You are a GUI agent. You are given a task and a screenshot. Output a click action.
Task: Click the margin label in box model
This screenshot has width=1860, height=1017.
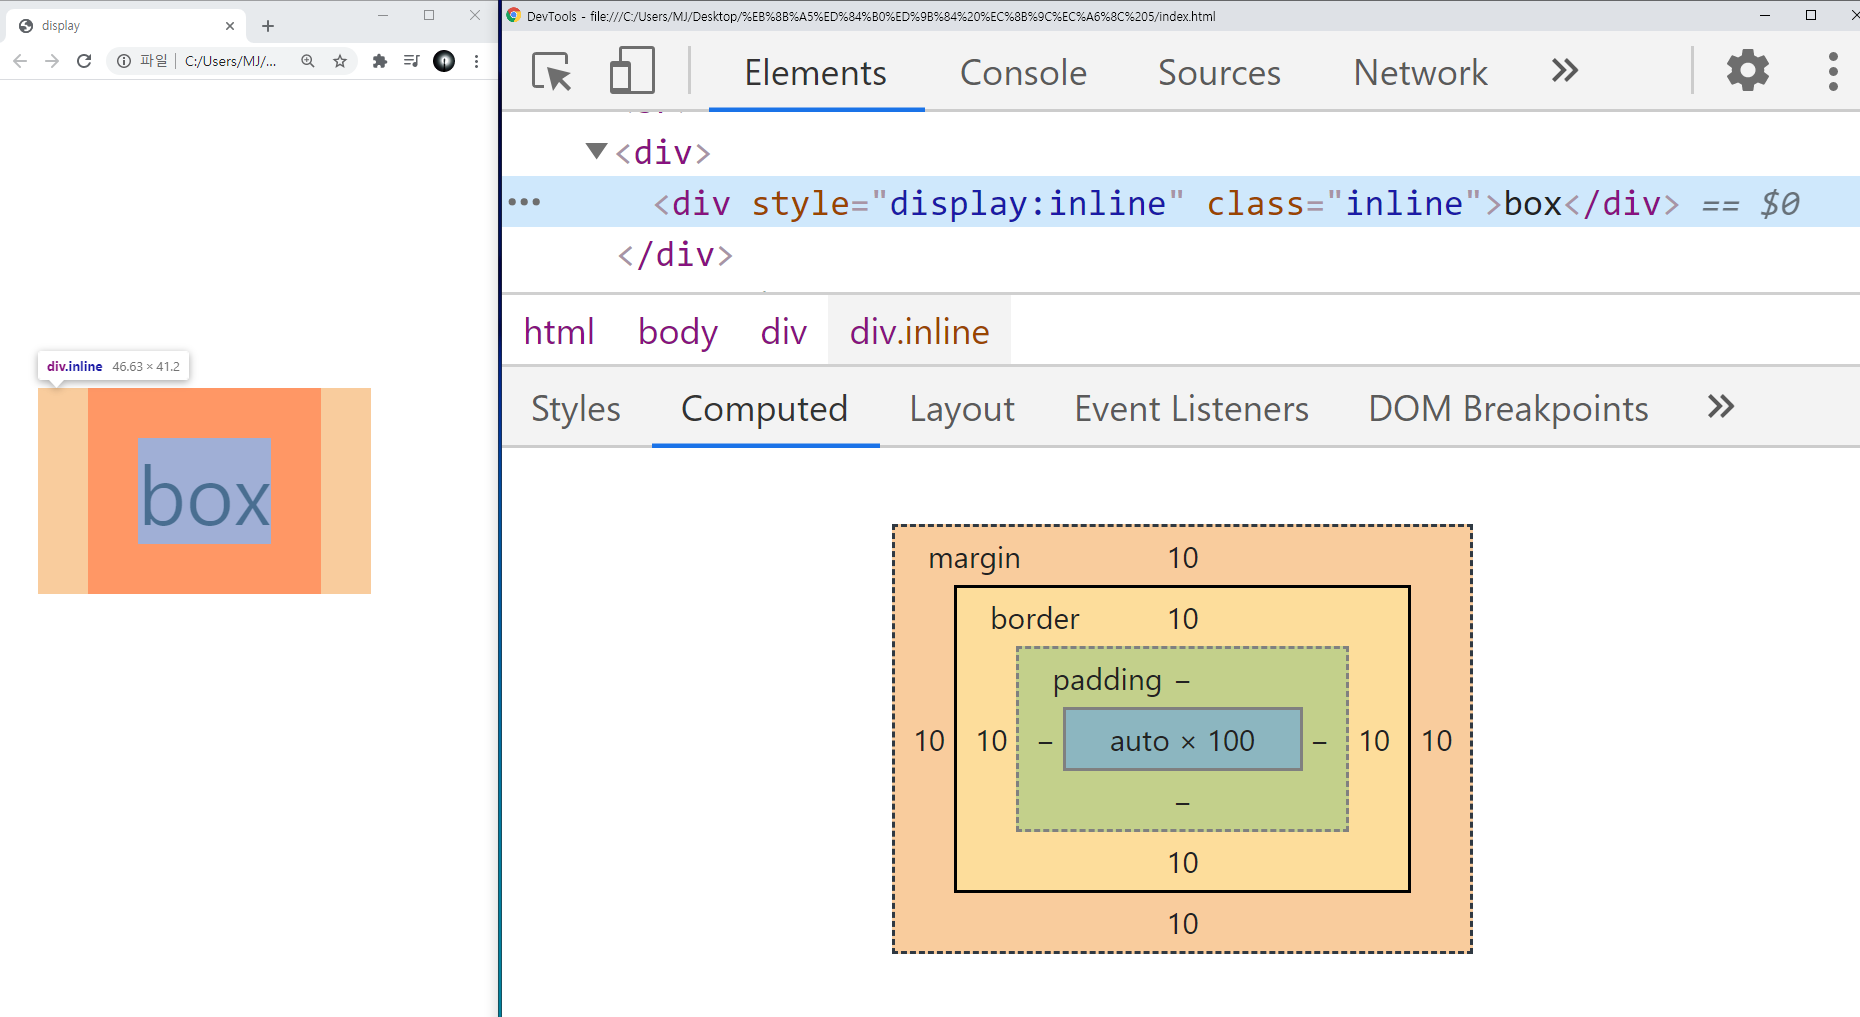(x=974, y=558)
